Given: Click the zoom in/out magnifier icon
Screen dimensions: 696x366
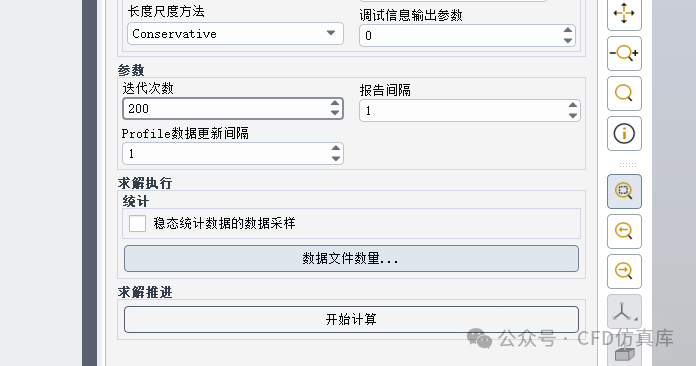Looking at the screenshot, I should pyautogui.click(x=624, y=53).
